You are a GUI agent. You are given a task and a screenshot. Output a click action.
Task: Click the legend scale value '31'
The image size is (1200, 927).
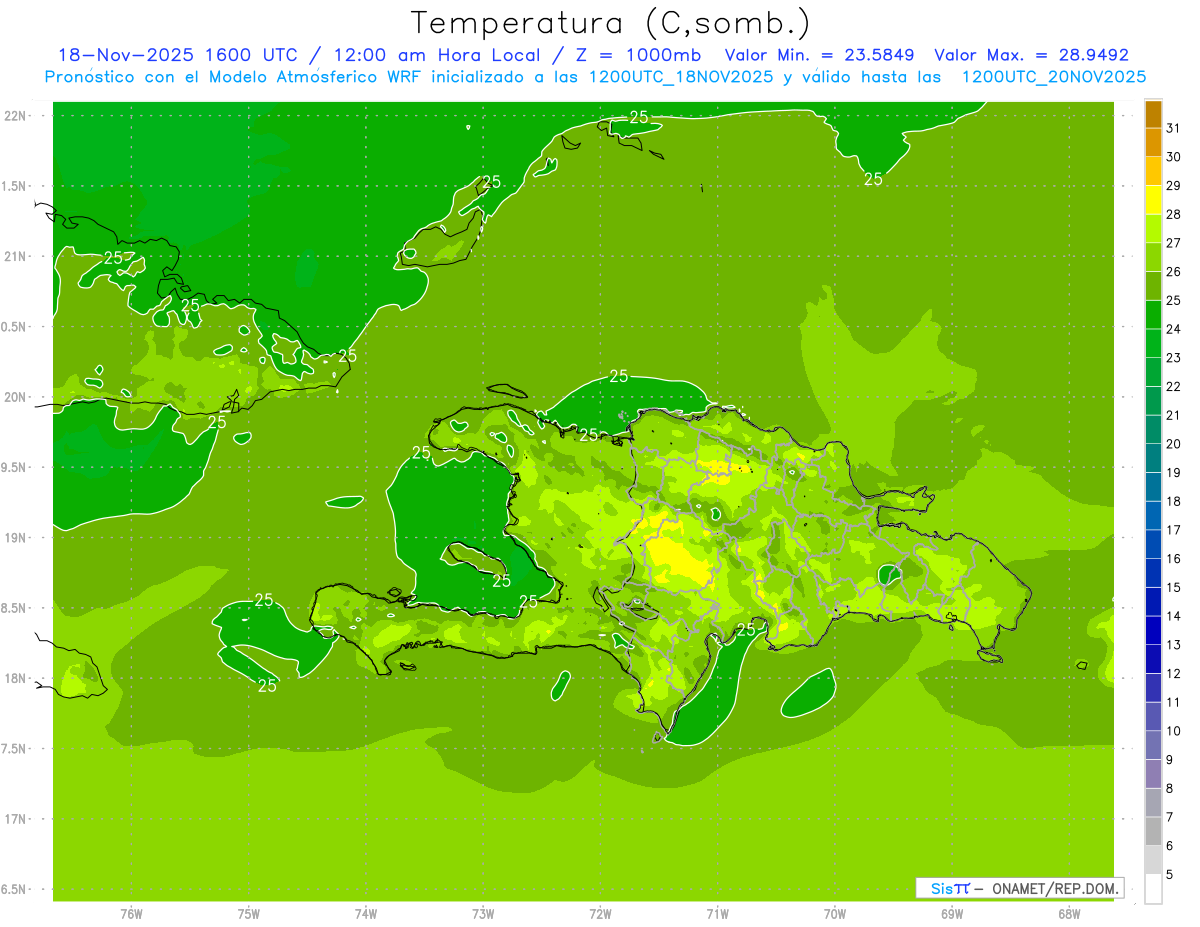pos(1173,128)
